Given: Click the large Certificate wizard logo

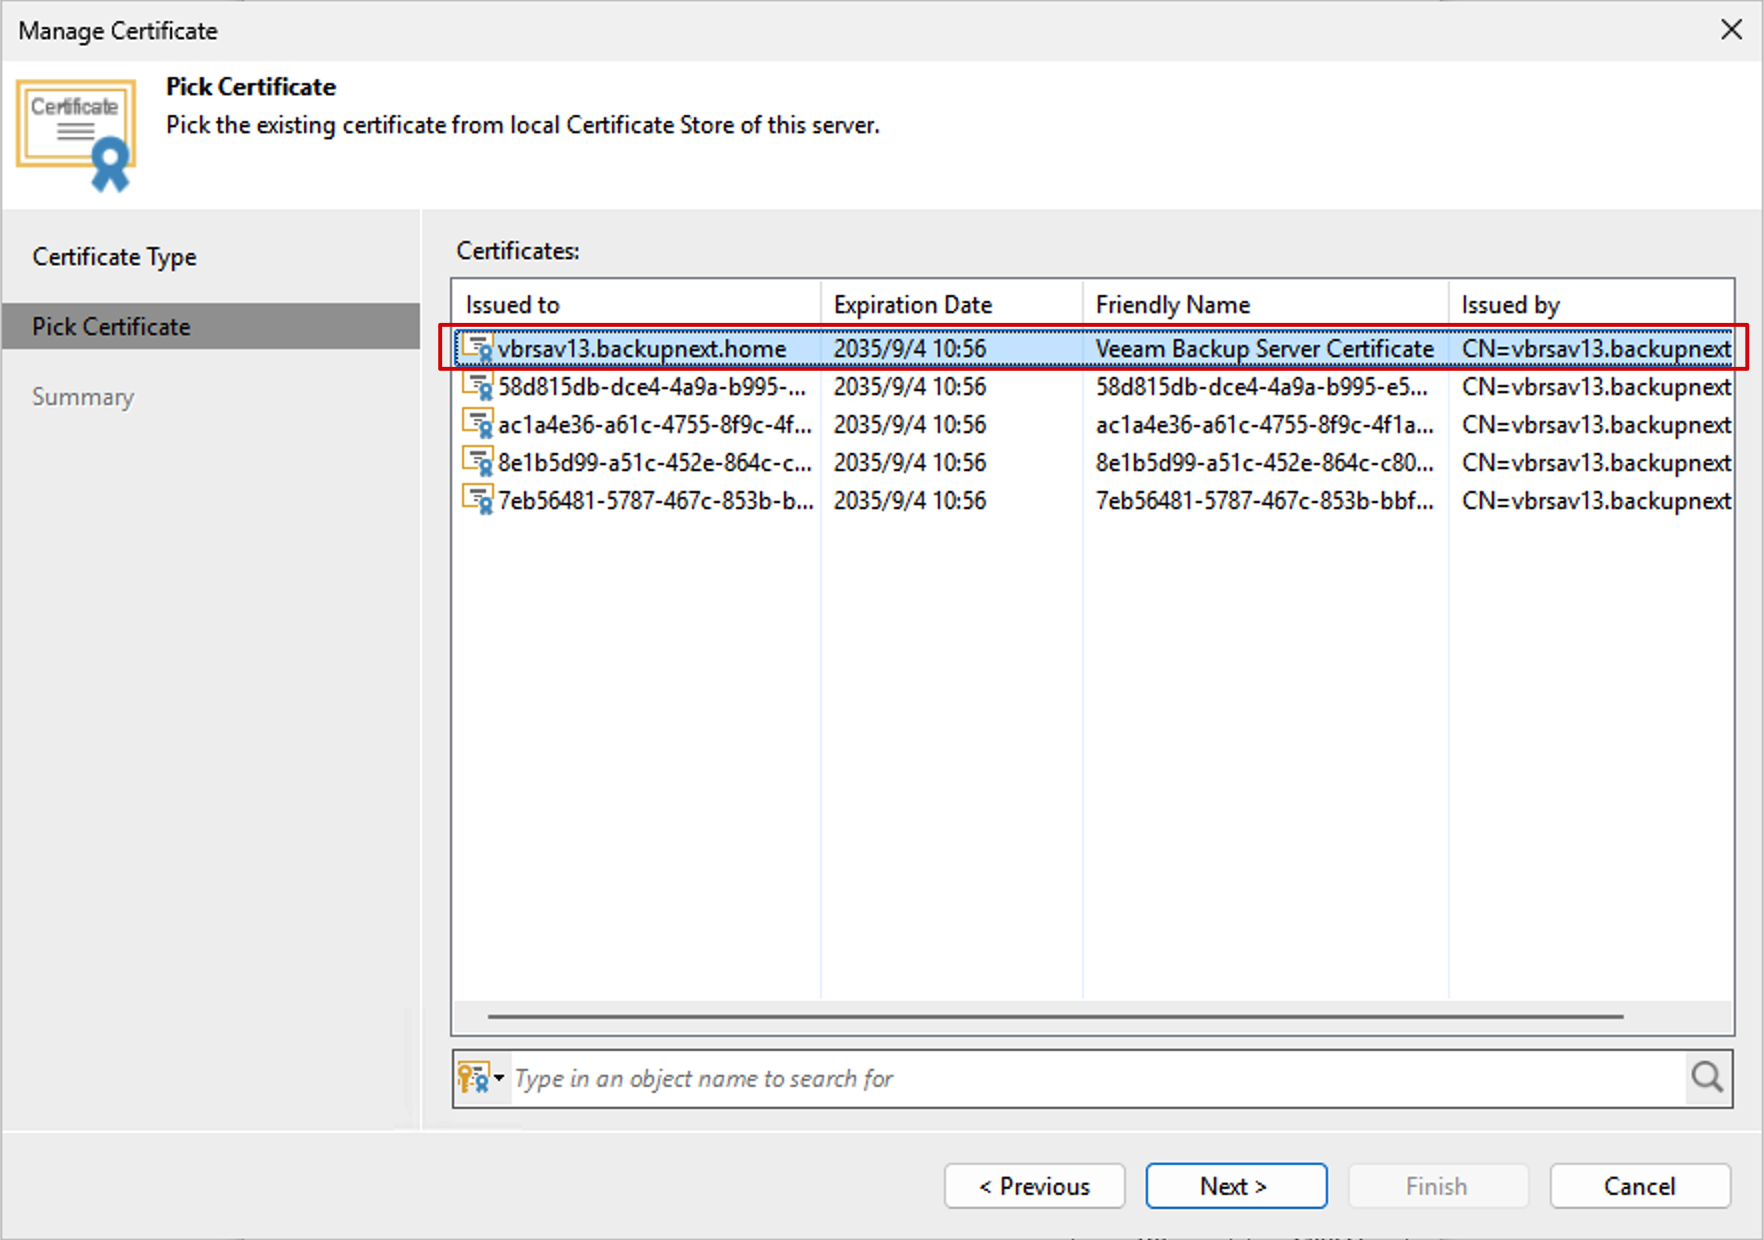Looking at the screenshot, I should 77,135.
